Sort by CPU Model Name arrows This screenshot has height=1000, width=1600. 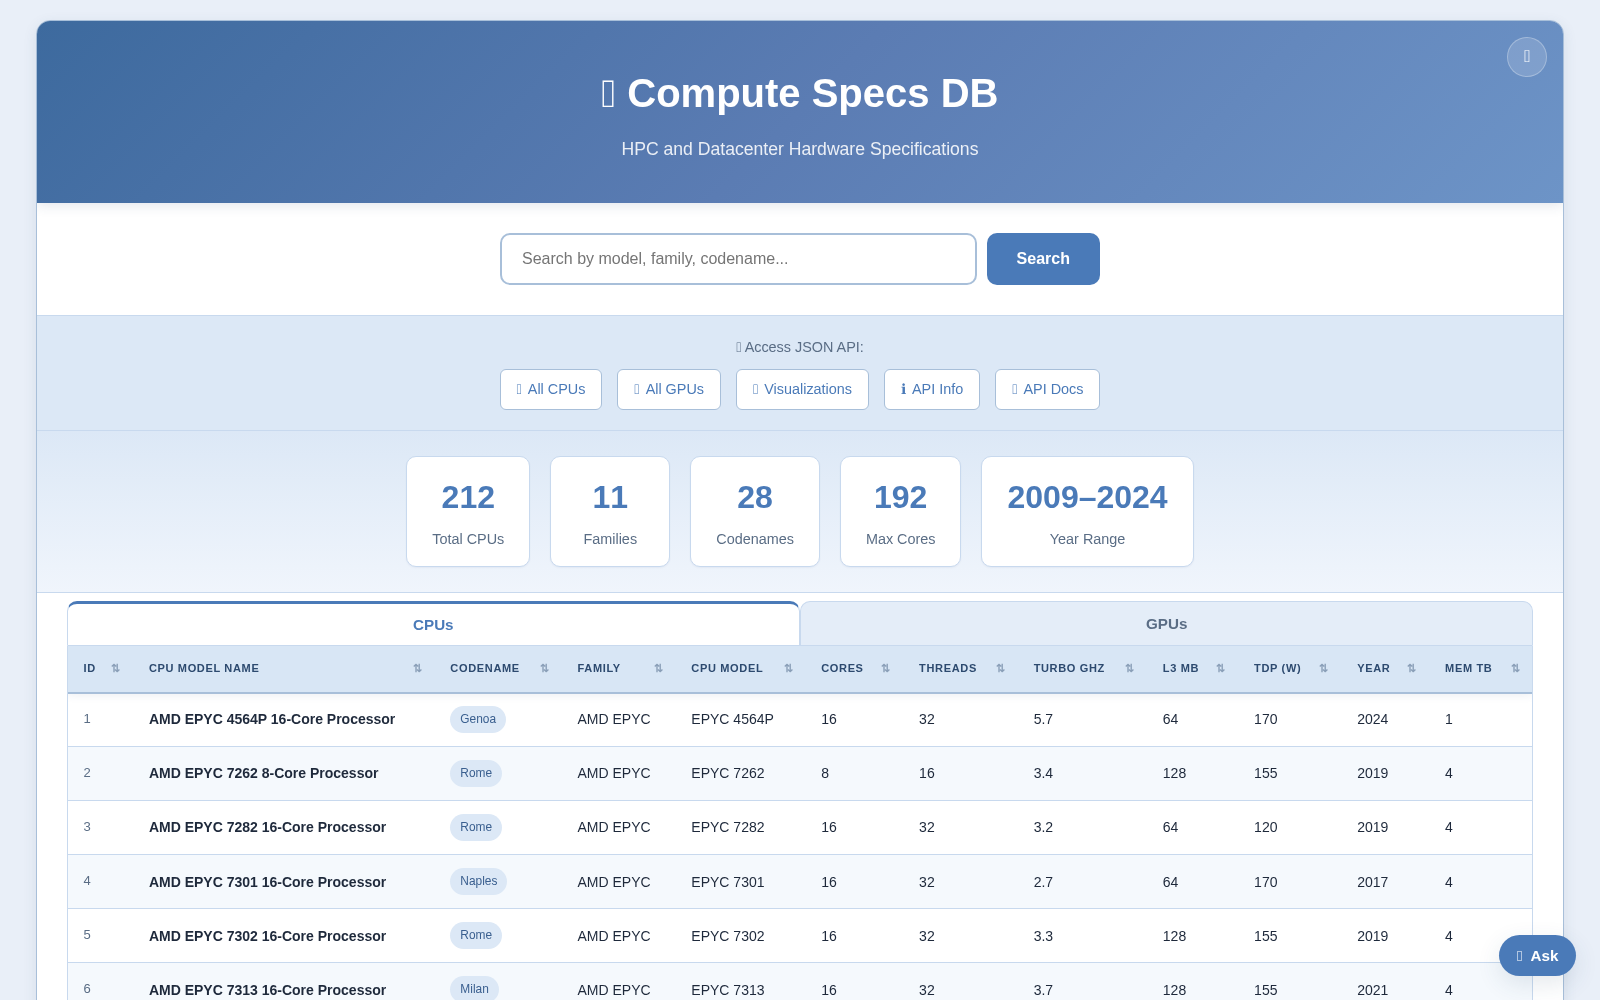point(417,669)
